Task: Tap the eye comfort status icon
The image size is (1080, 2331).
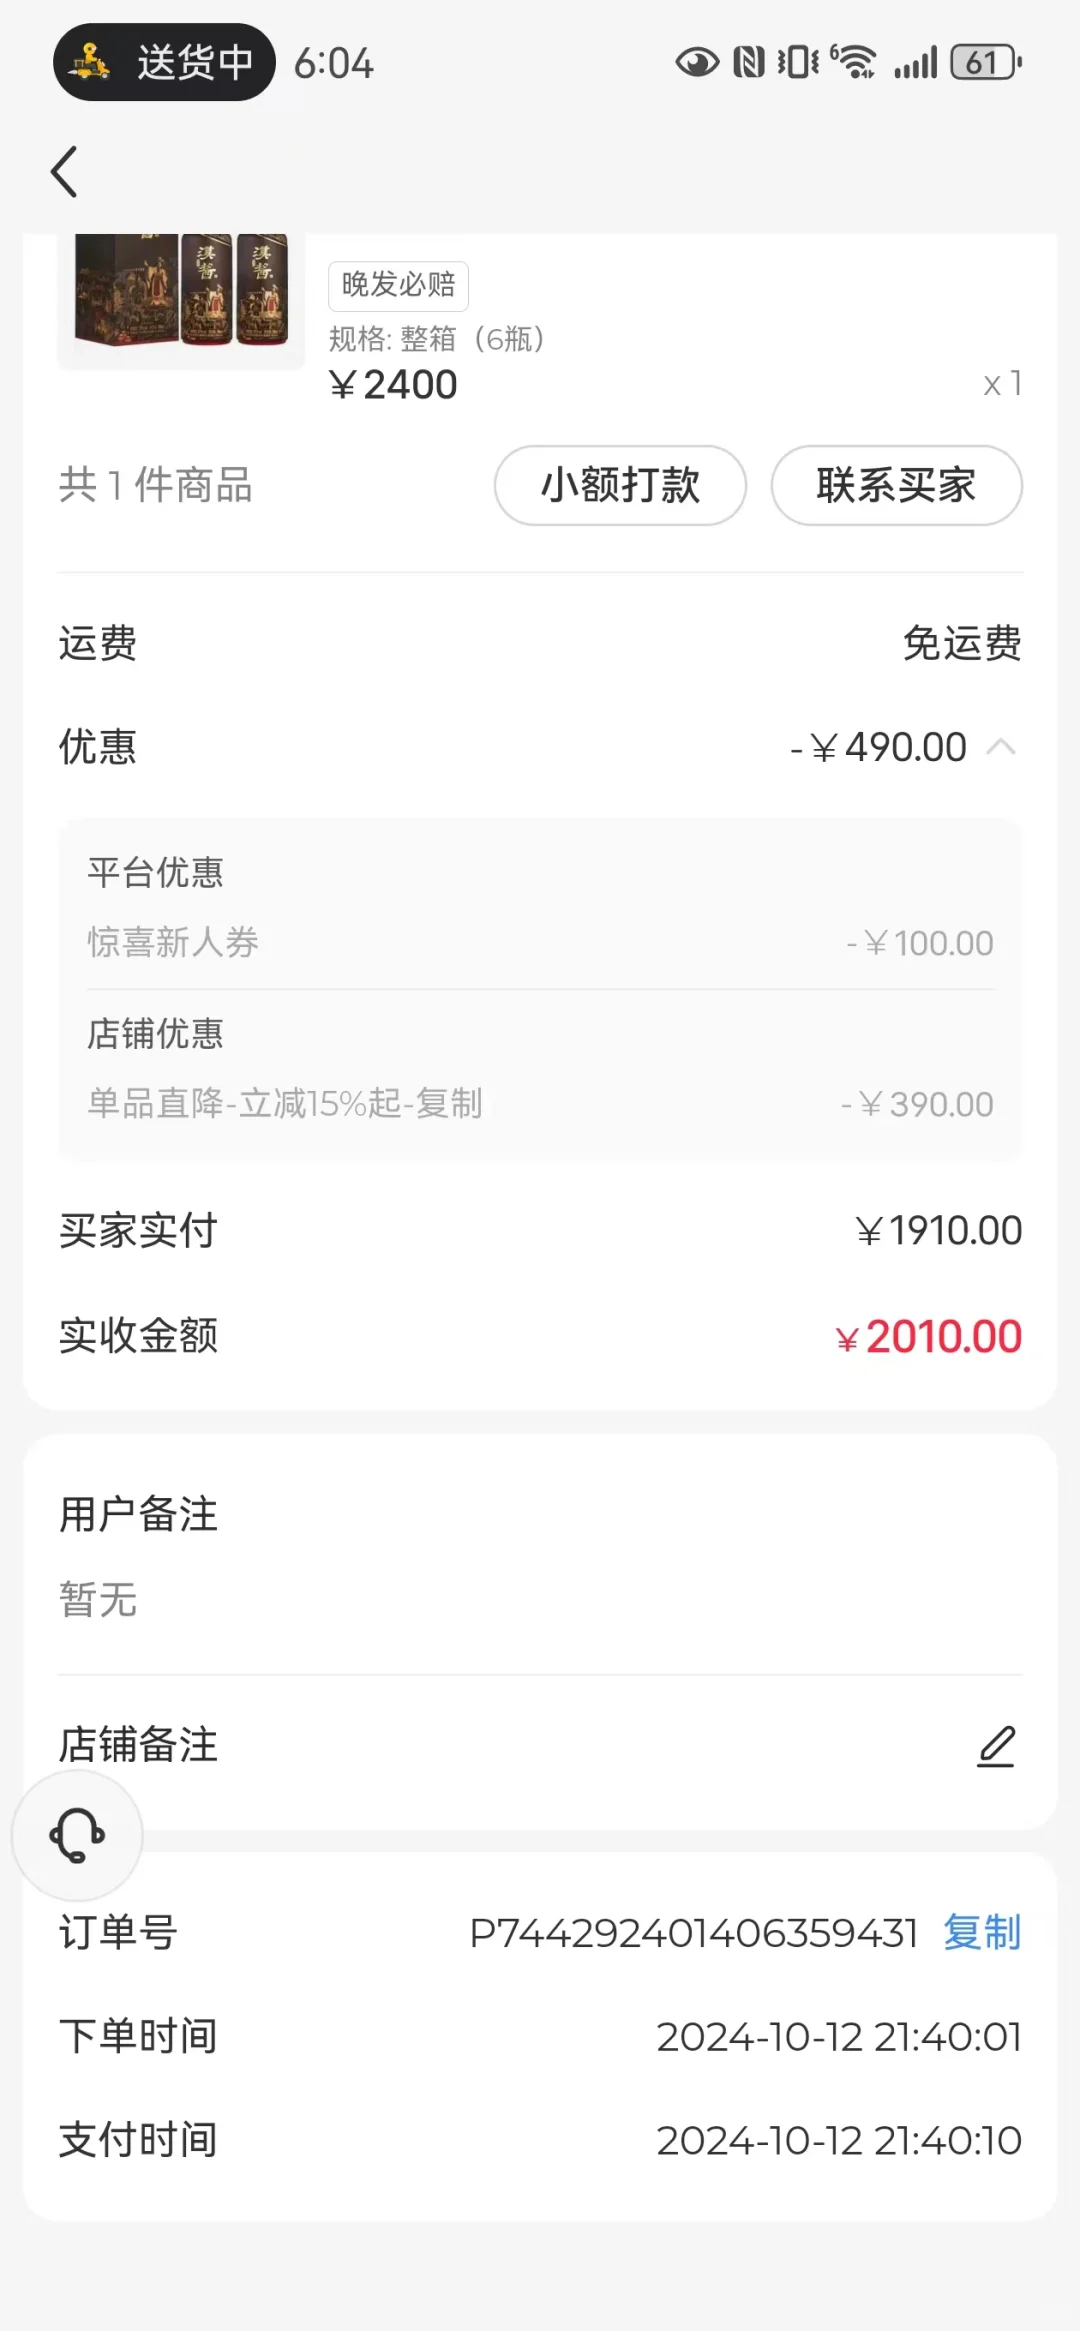Action: pyautogui.click(x=697, y=63)
